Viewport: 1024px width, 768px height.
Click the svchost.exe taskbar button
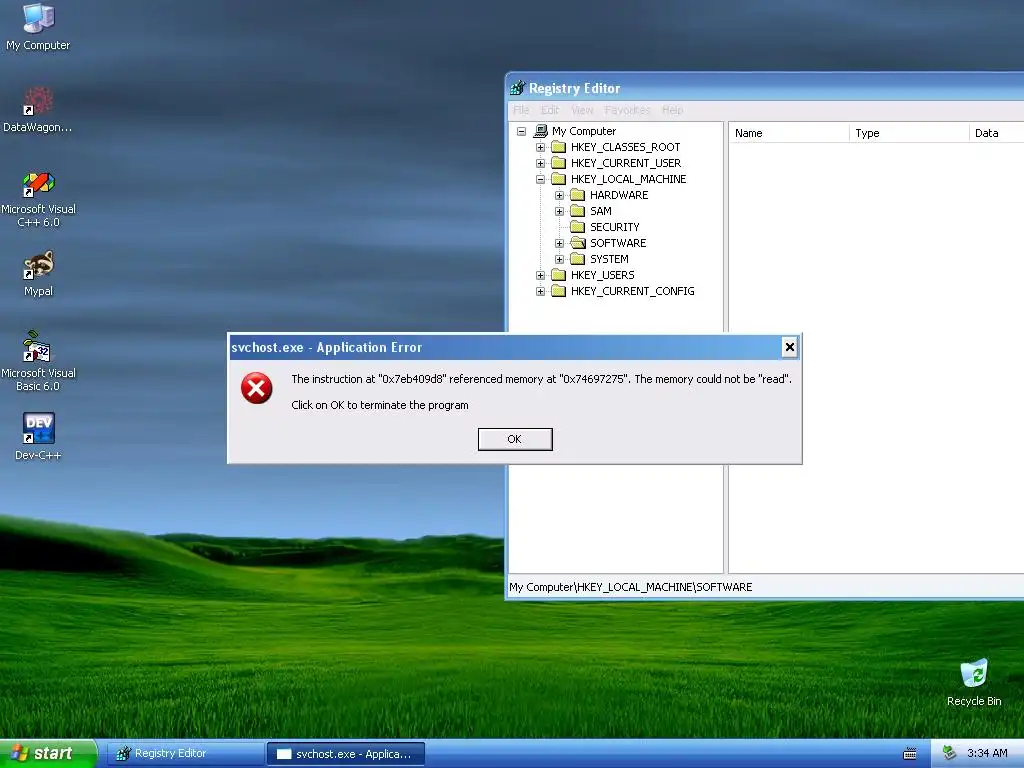click(345, 754)
